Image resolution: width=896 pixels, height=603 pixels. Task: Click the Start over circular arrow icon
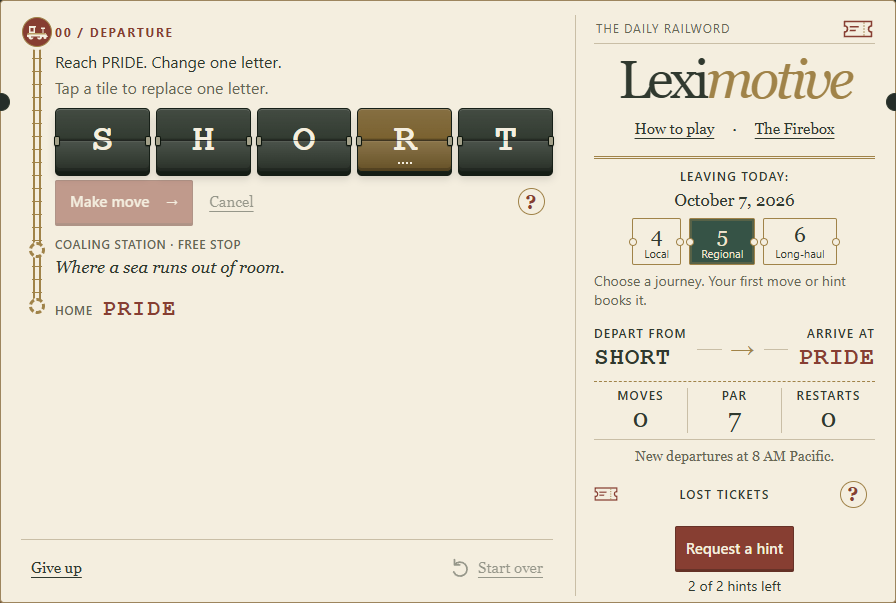pyautogui.click(x=460, y=568)
